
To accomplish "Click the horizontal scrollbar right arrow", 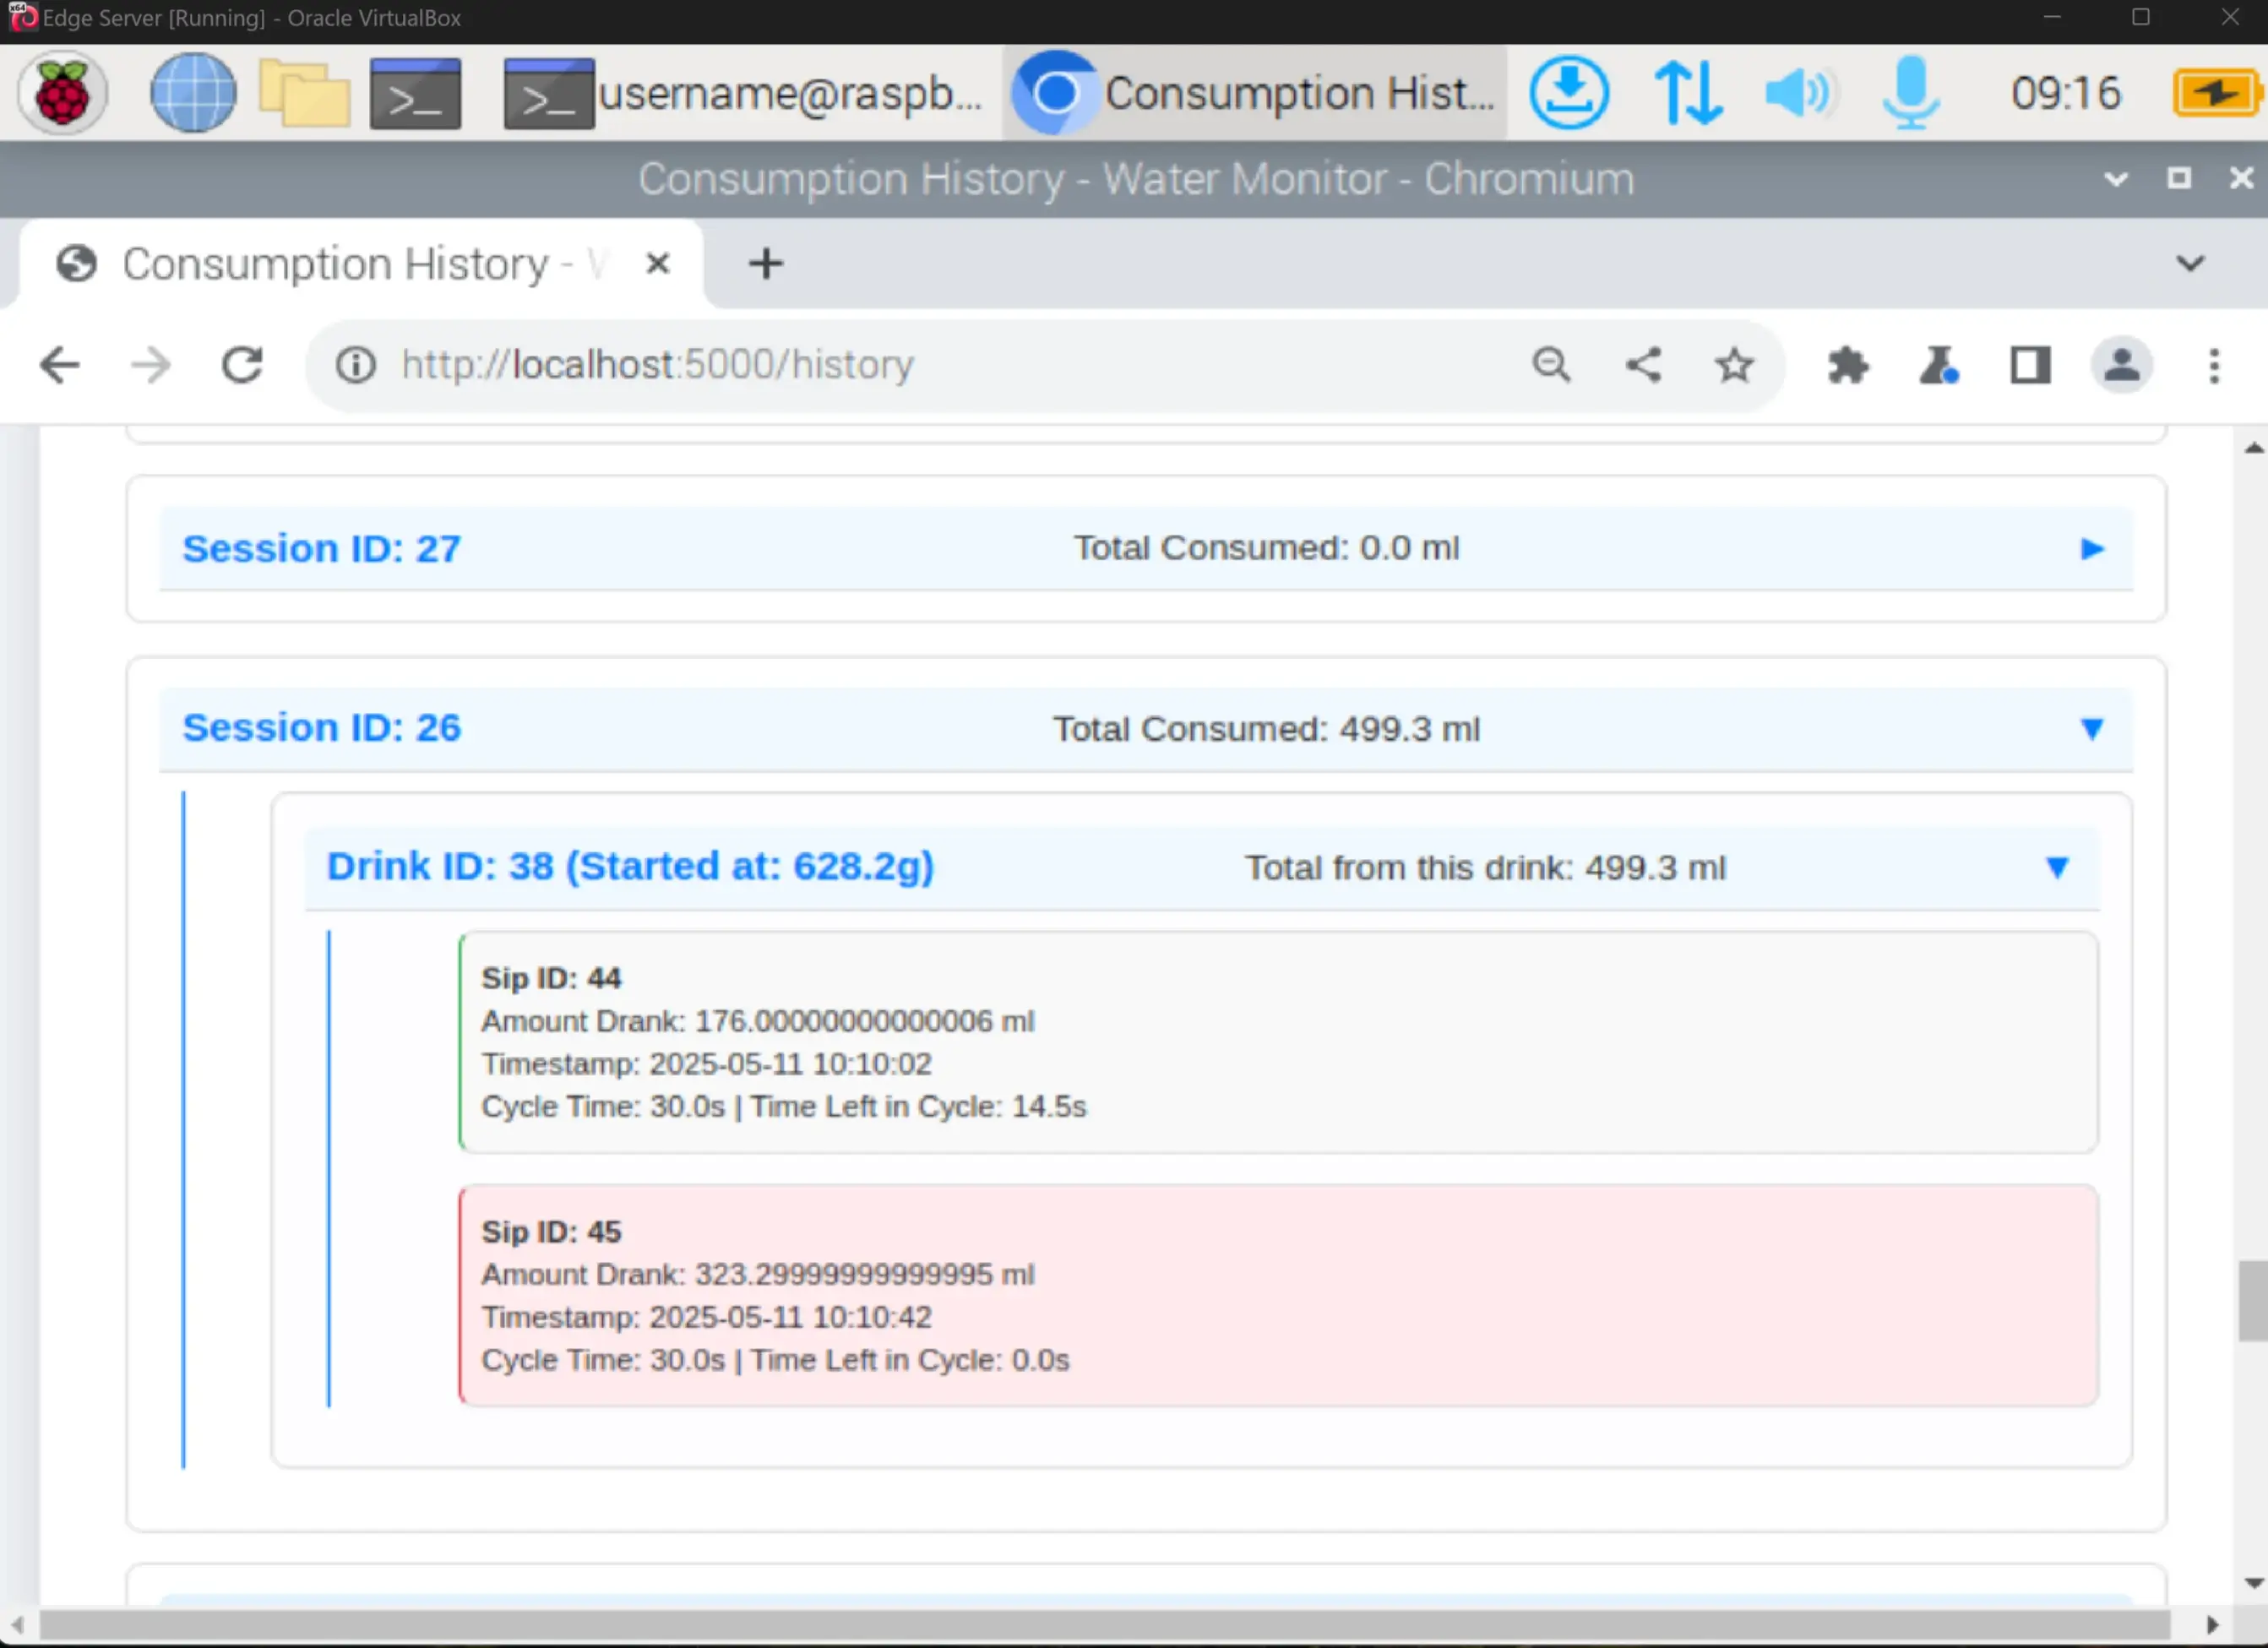I will 2213,1625.
